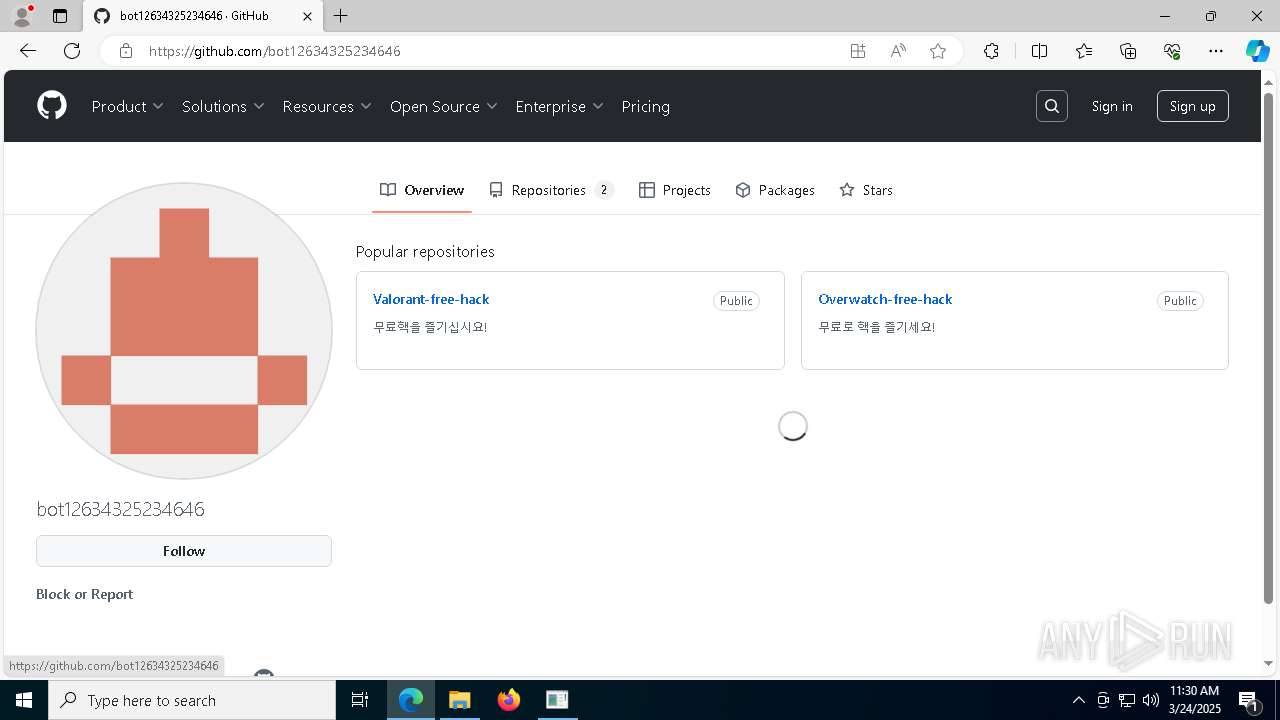Click the taskbar search box
This screenshot has width=1280, height=720.
coord(192,700)
